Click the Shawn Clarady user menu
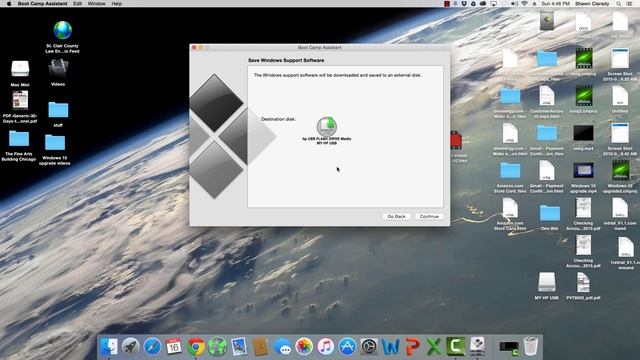The height and width of the screenshot is (360, 640). (592, 4)
